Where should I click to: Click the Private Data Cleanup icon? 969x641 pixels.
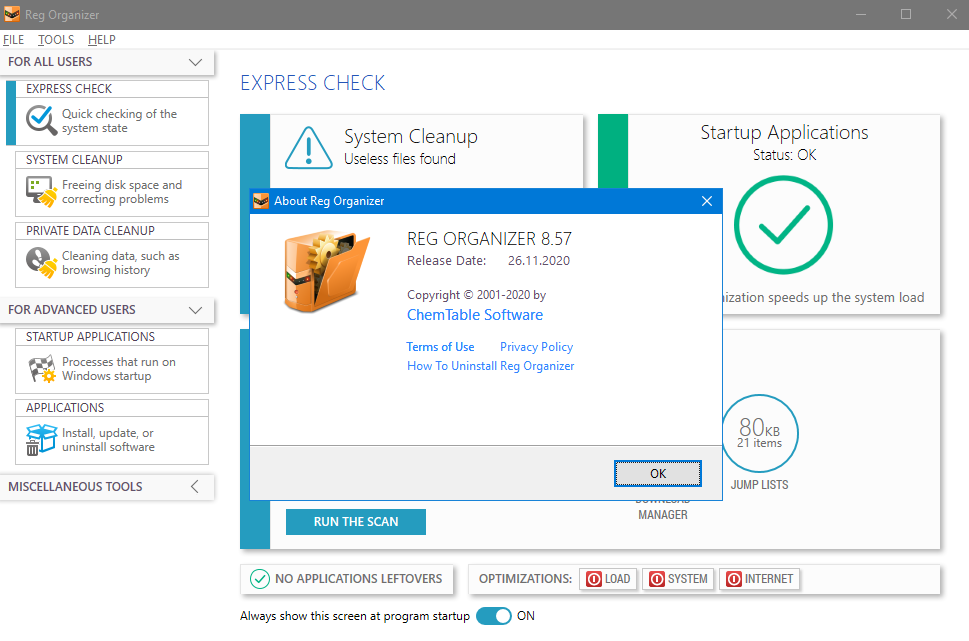(41, 262)
